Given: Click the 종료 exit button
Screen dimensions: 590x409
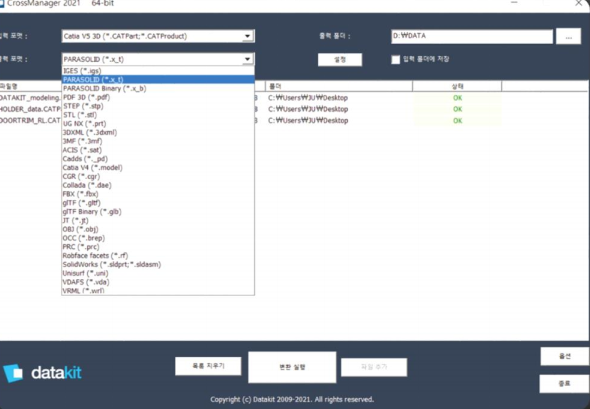Looking at the screenshot, I should [x=564, y=384].
